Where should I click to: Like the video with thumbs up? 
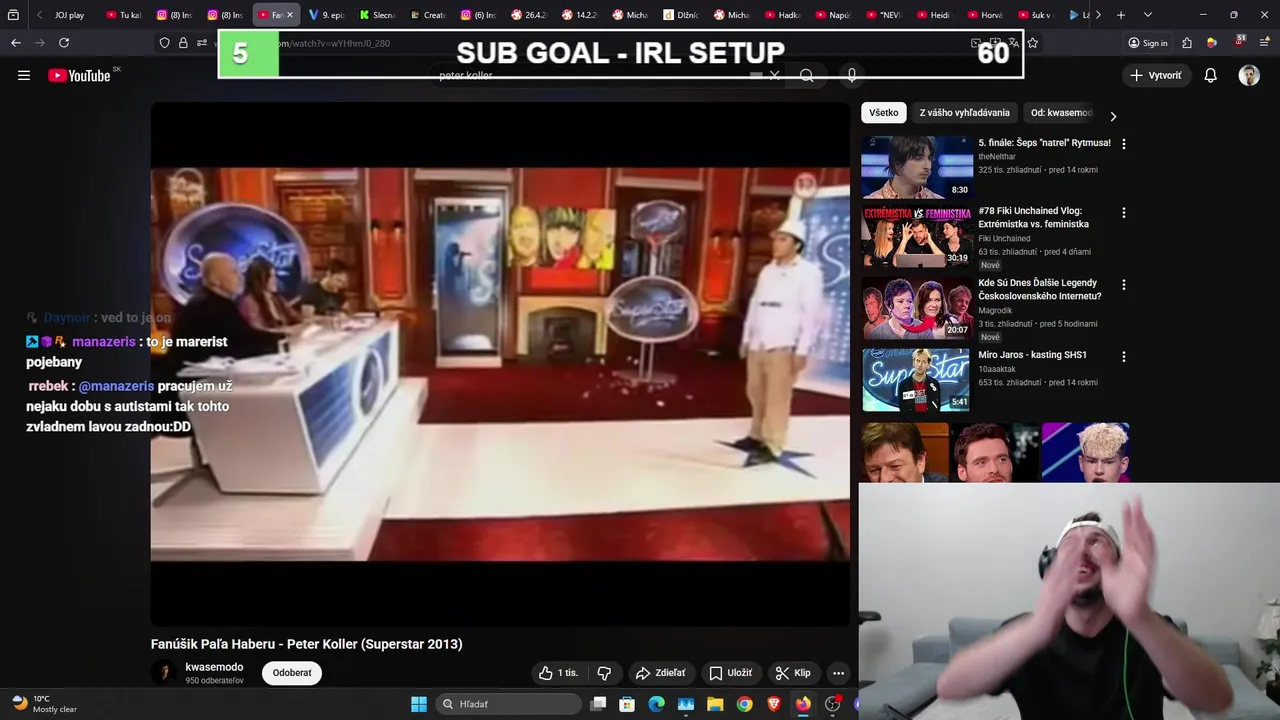[x=558, y=673]
